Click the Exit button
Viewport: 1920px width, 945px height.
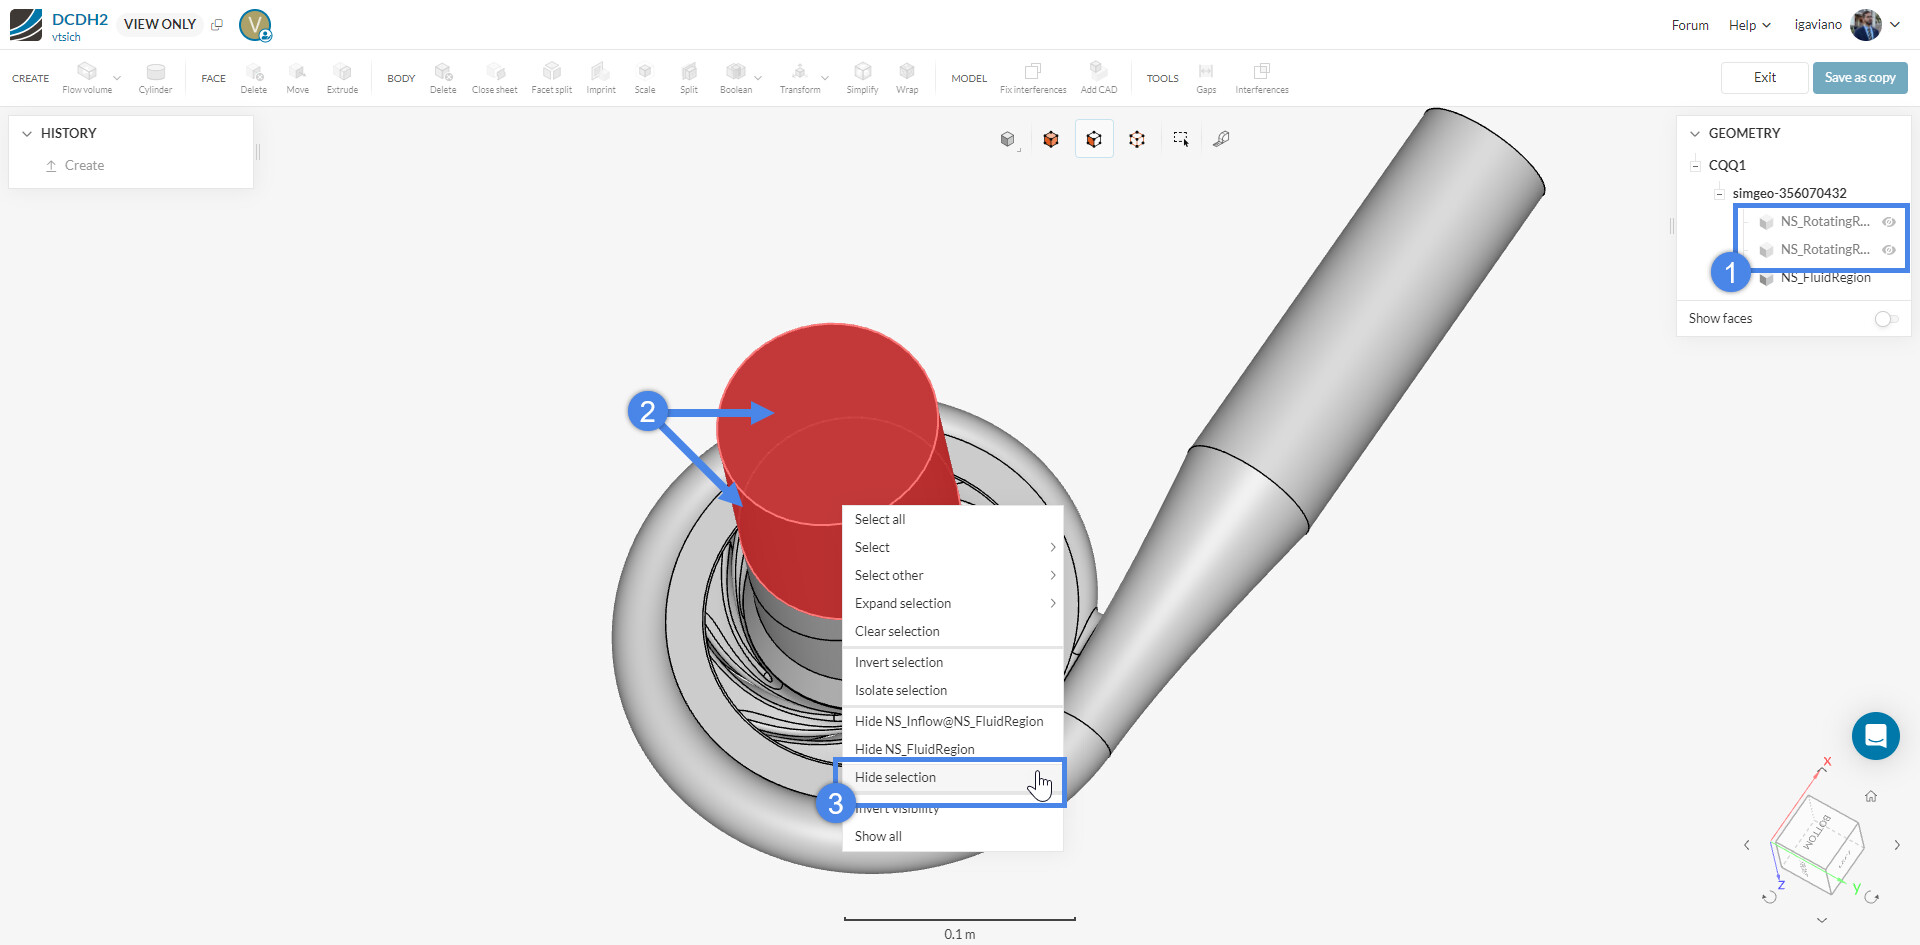coord(1764,77)
